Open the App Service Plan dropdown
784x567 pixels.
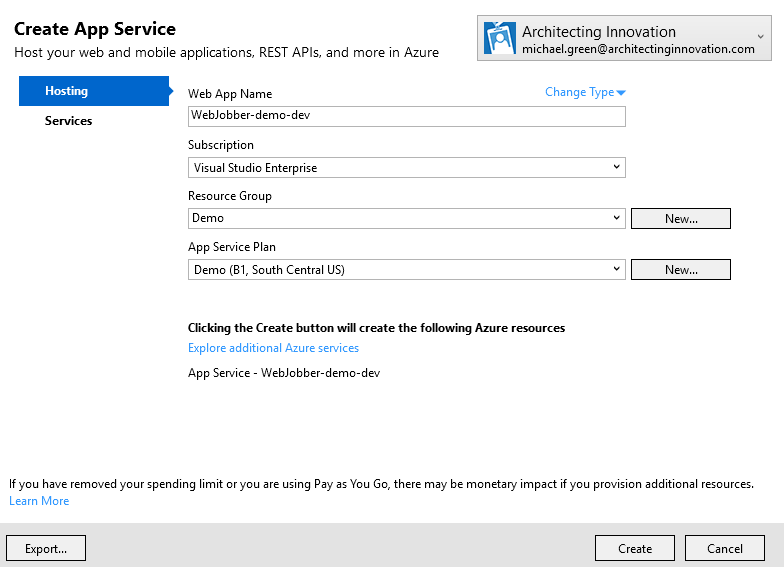[x=406, y=270]
